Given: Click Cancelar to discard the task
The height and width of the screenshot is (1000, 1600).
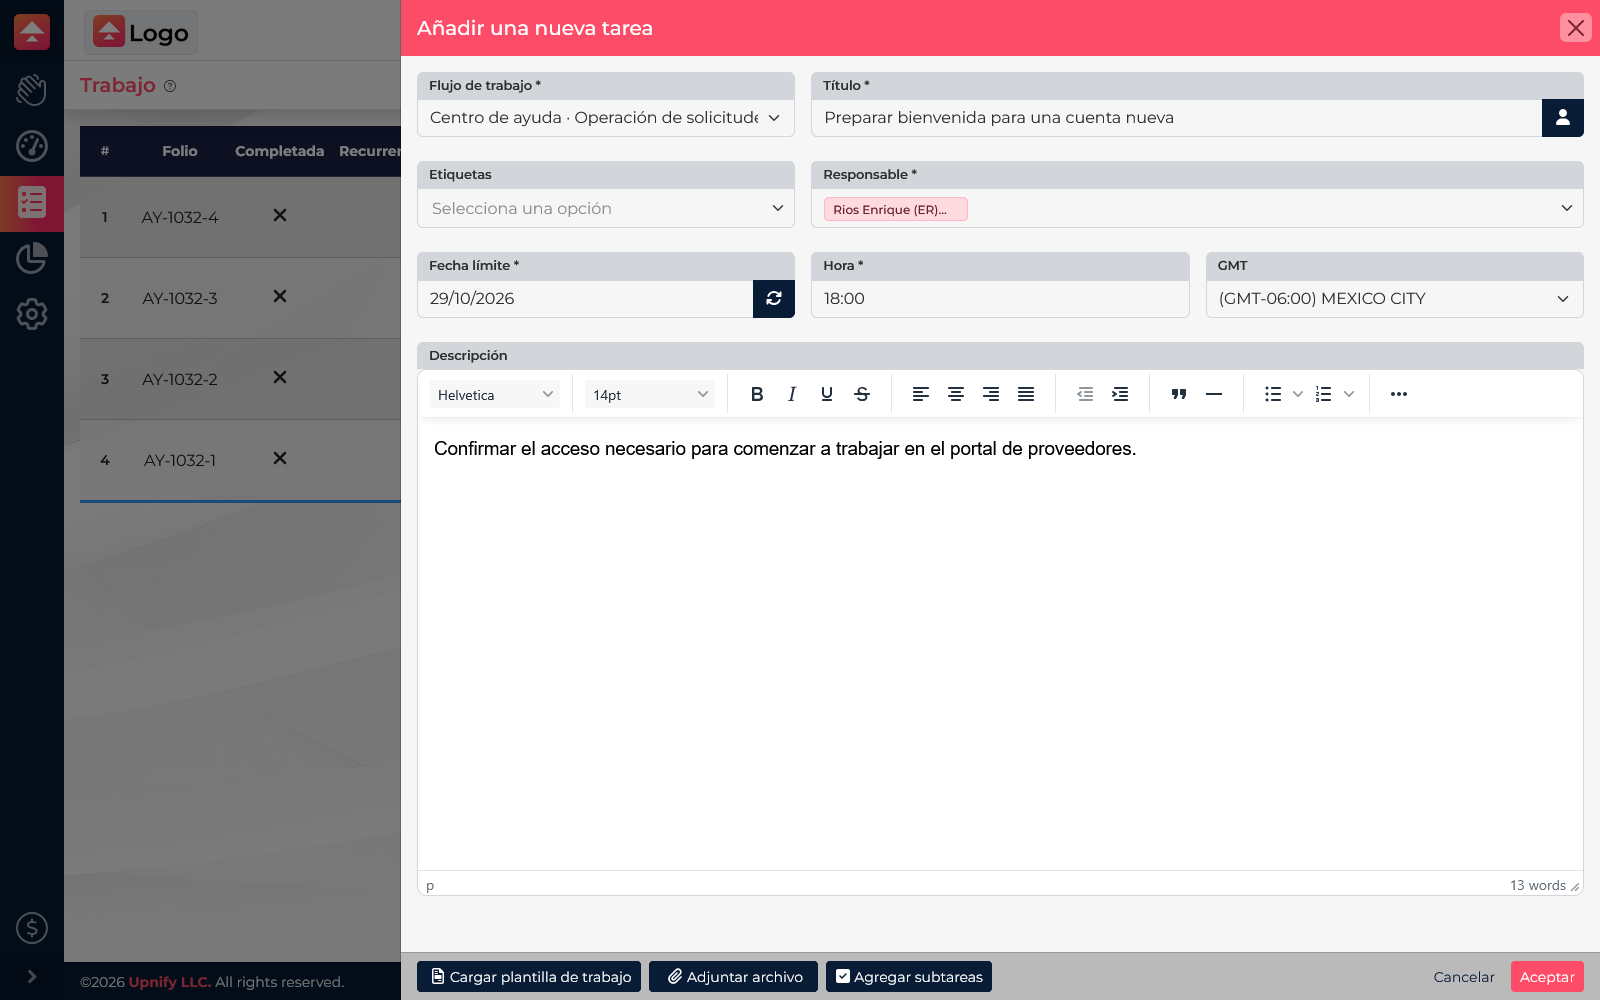Looking at the screenshot, I should [x=1464, y=977].
